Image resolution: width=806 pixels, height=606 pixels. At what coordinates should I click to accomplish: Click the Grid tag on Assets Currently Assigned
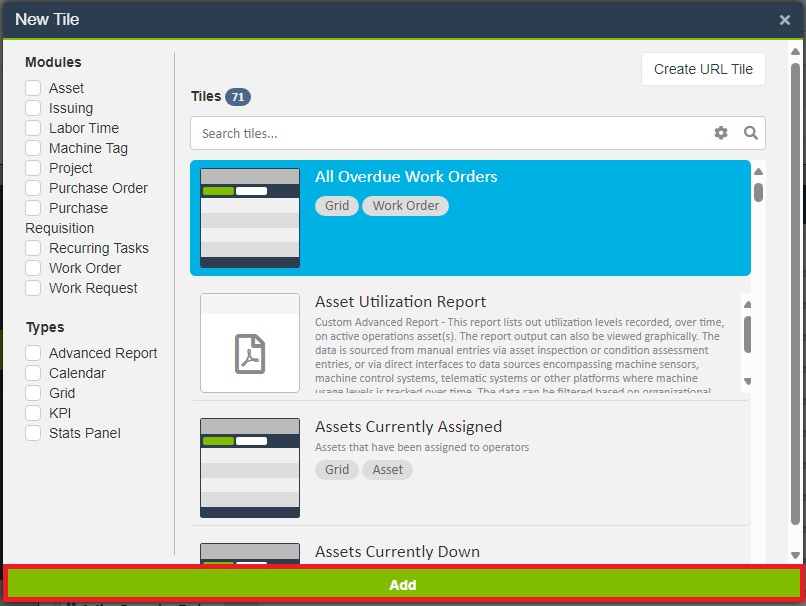pyautogui.click(x=337, y=470)
